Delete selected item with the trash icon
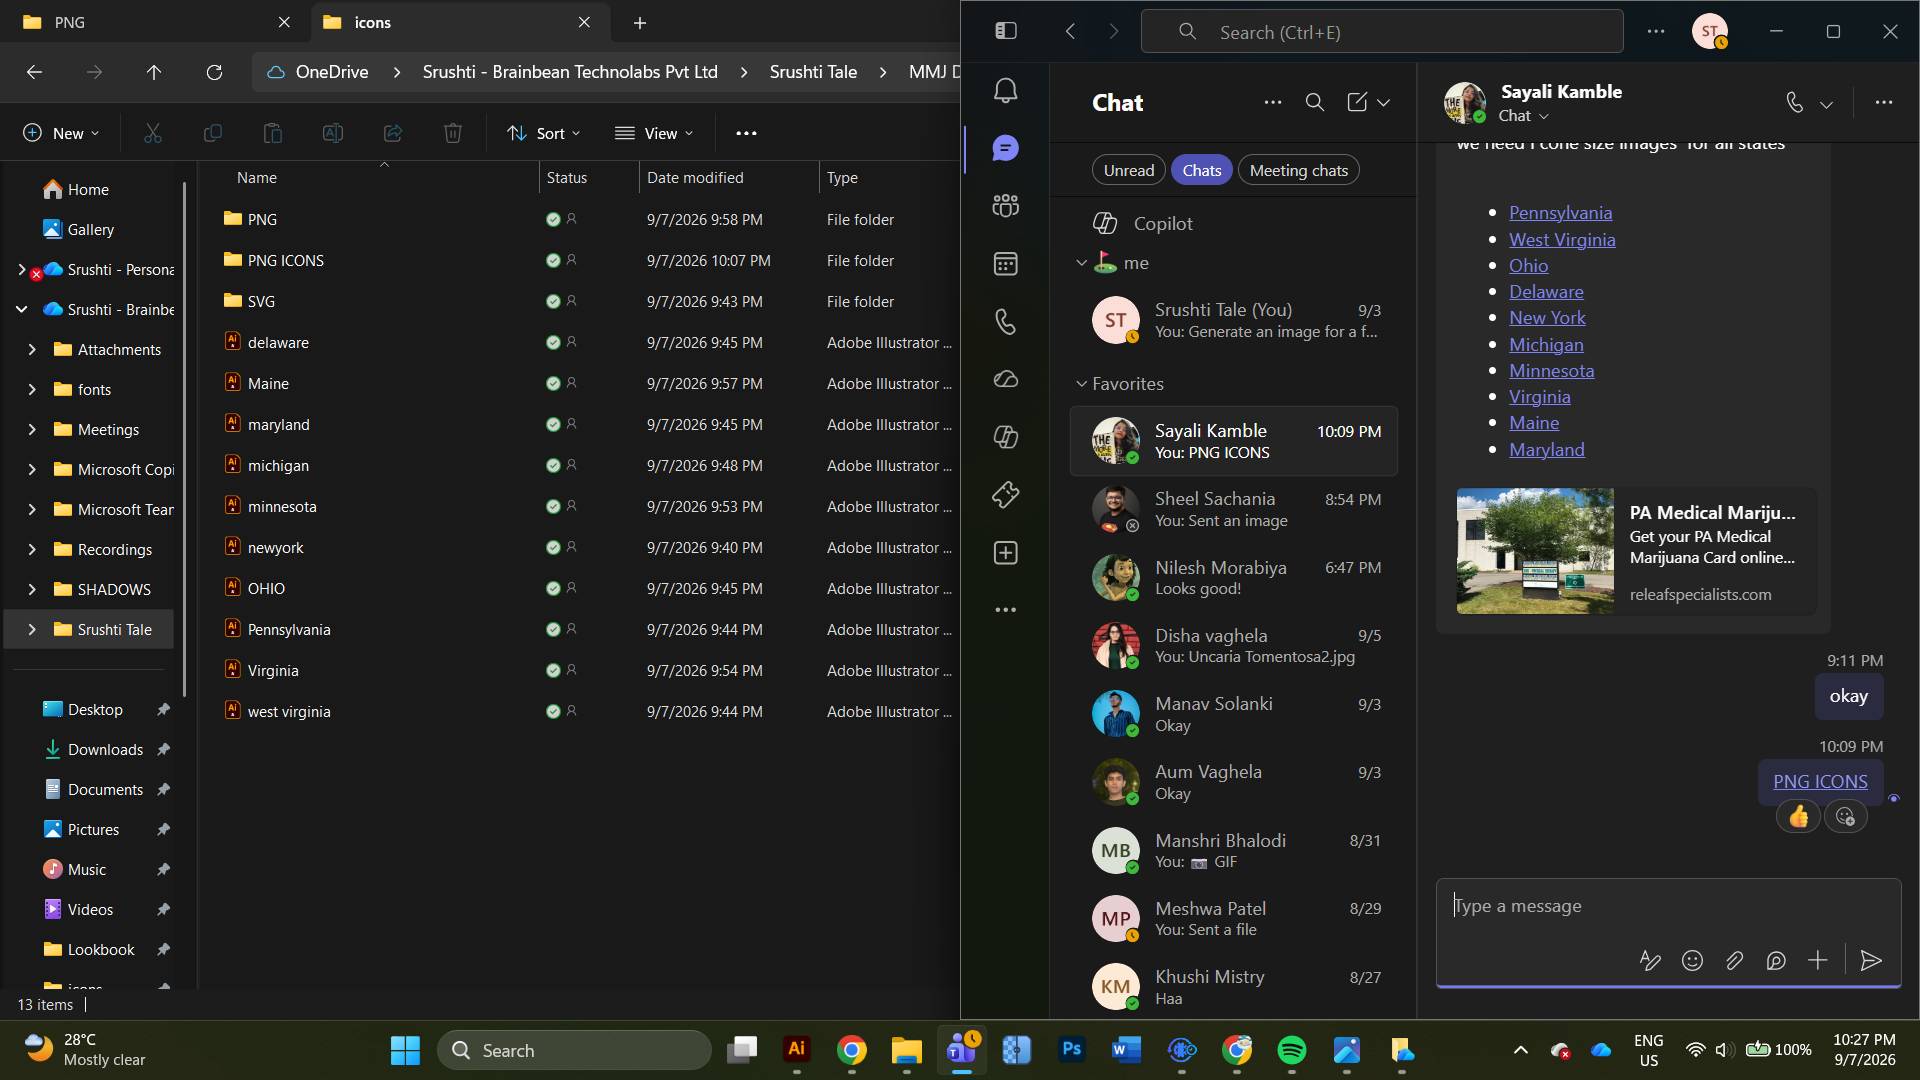The width and height of the screenshot is (1920, 1080). (x=453, y=133)
